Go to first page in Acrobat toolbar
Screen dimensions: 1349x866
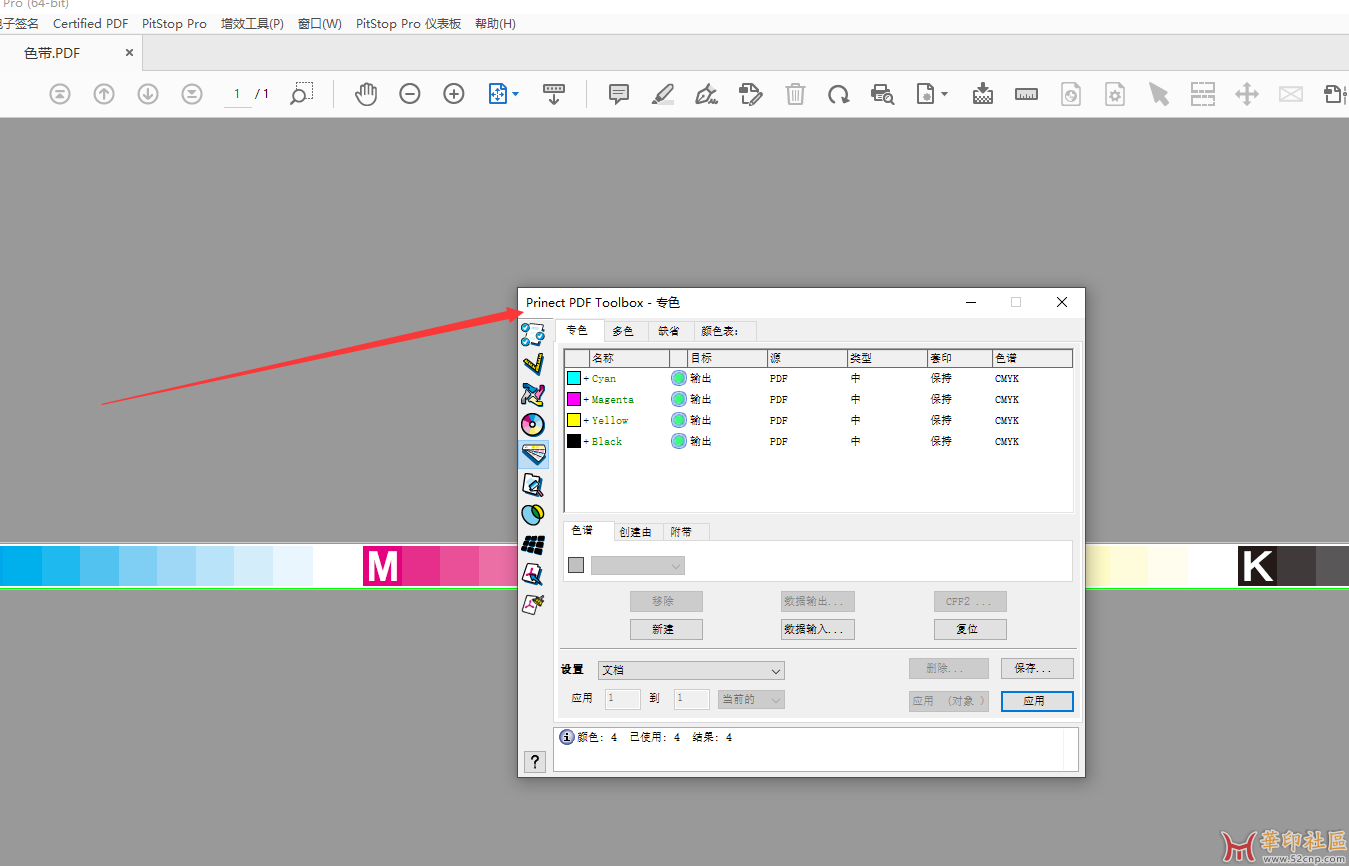point(60,94)
